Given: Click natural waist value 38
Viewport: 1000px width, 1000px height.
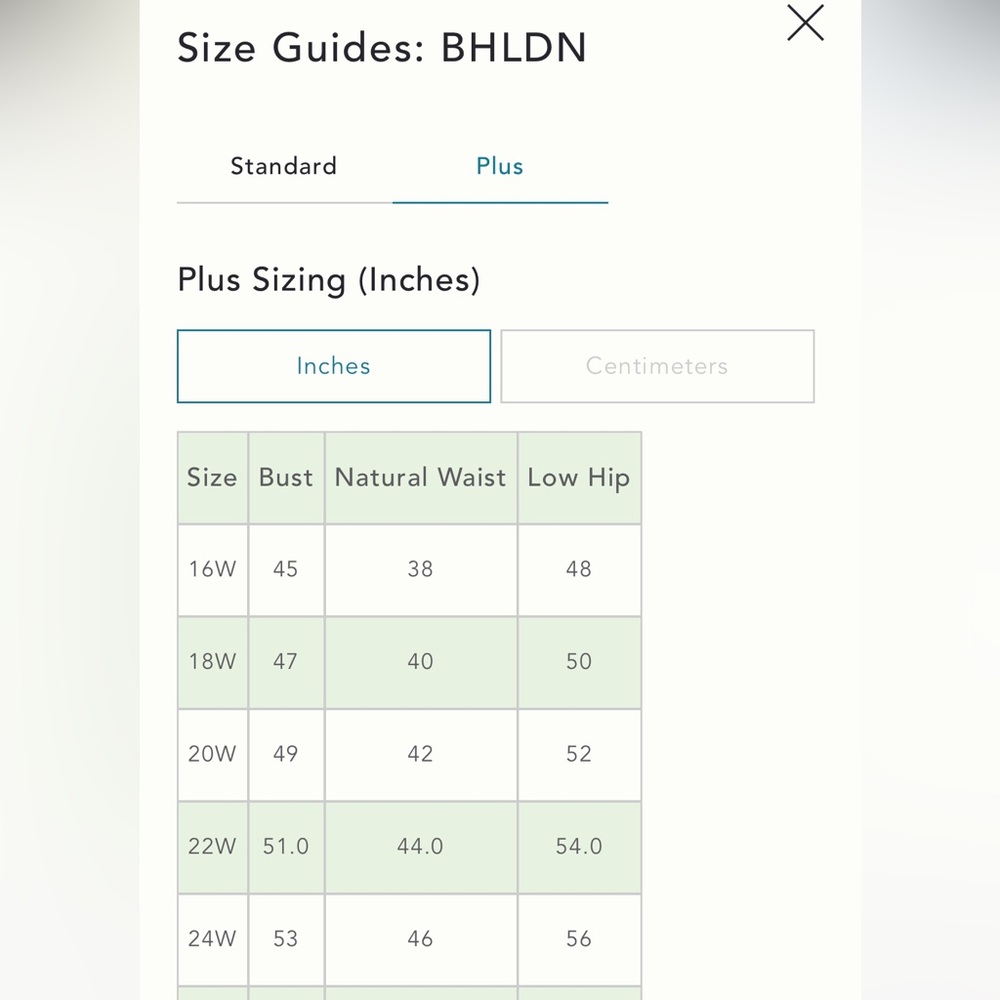Looking at the screenshot, I should click(421, 570).
